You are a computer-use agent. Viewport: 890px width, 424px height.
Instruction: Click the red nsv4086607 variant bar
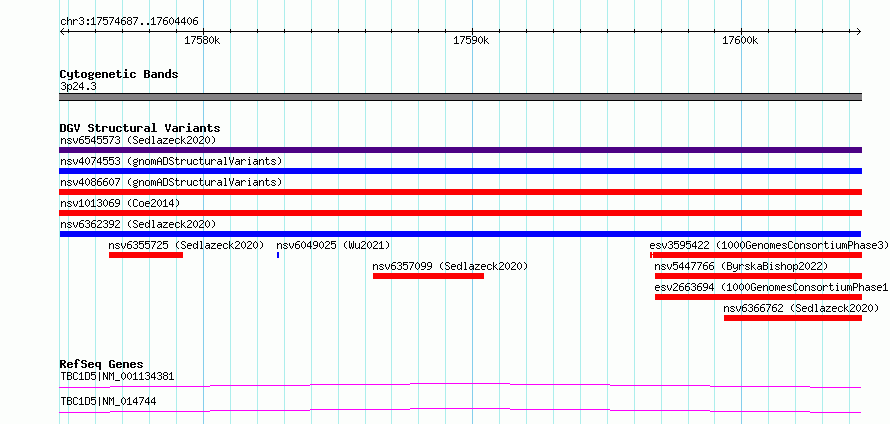(x=460, y=192)
